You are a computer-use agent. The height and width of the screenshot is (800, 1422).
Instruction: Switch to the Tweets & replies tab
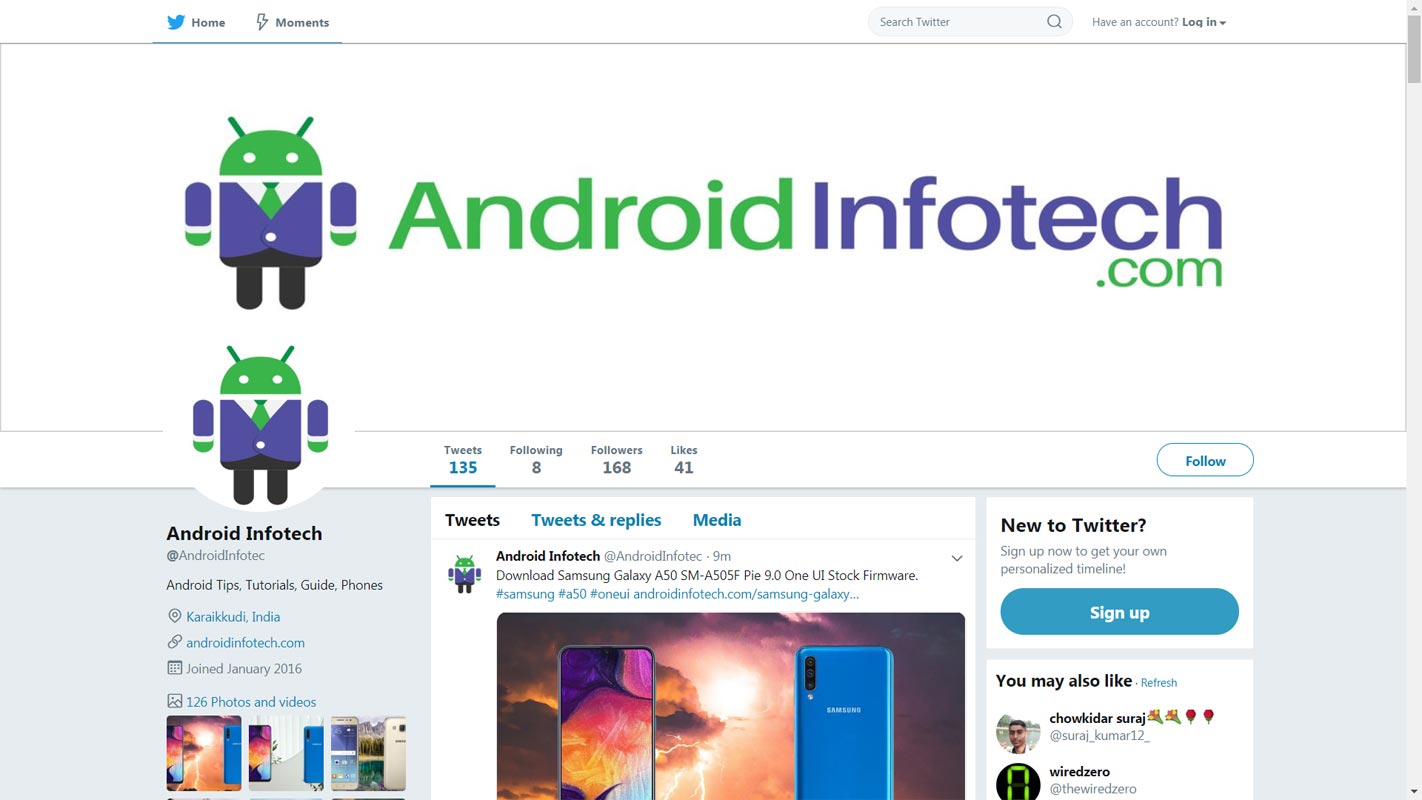[x=596, y=520]
